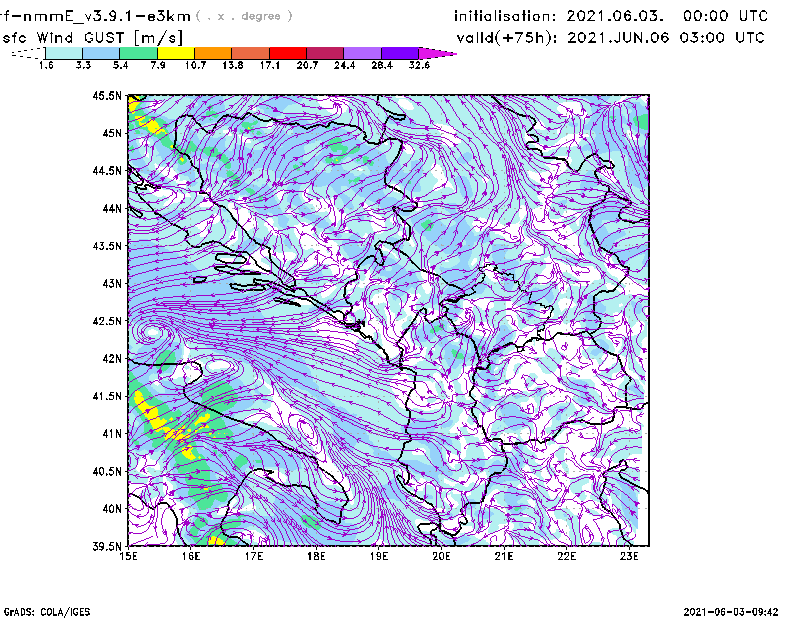Click the '32.6' legend value
Screen dimensions: 800x618
coord(419,65)
